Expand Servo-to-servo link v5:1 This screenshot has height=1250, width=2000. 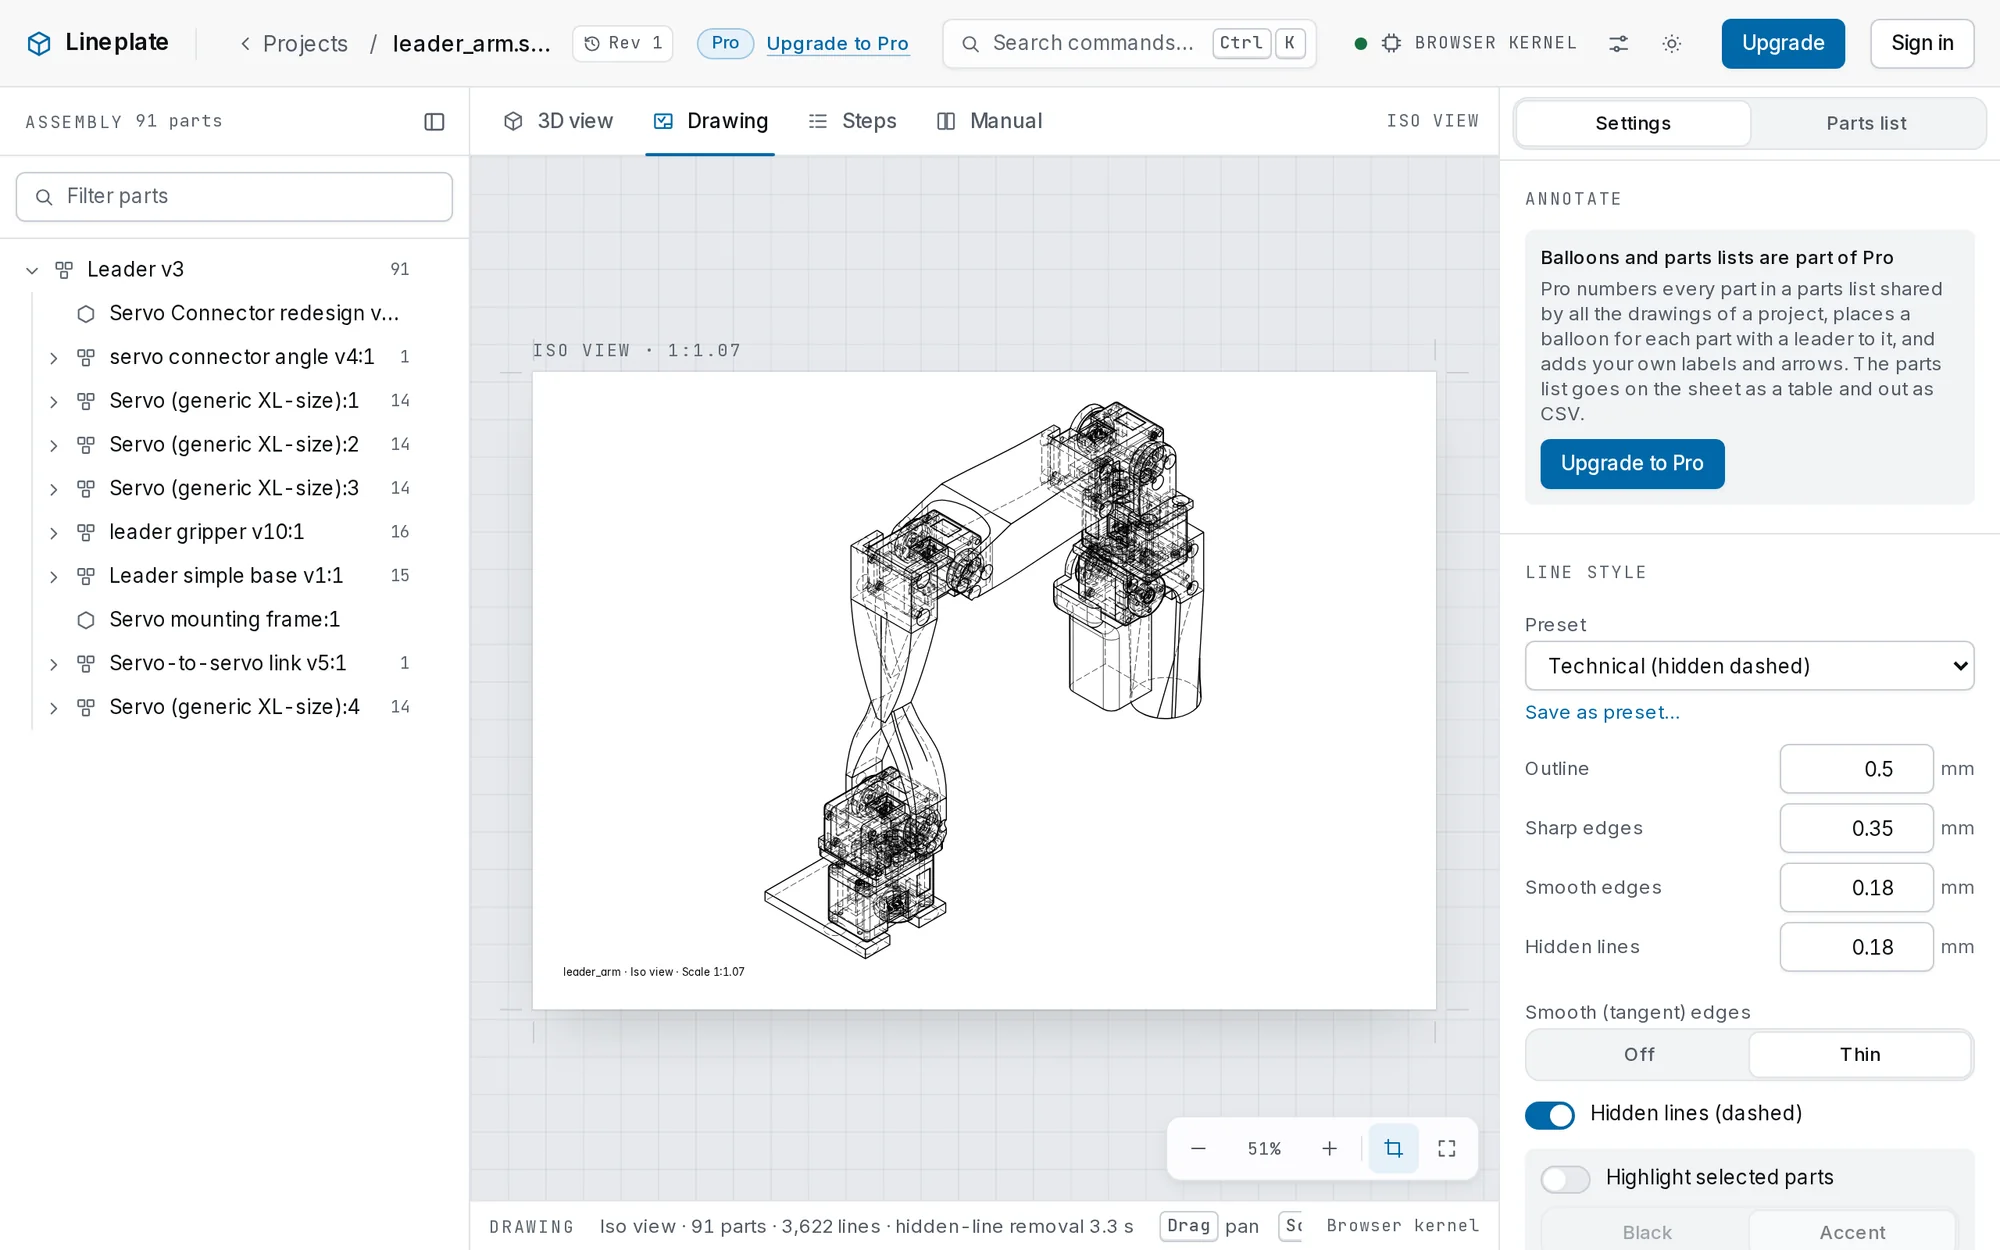(54, 664)
